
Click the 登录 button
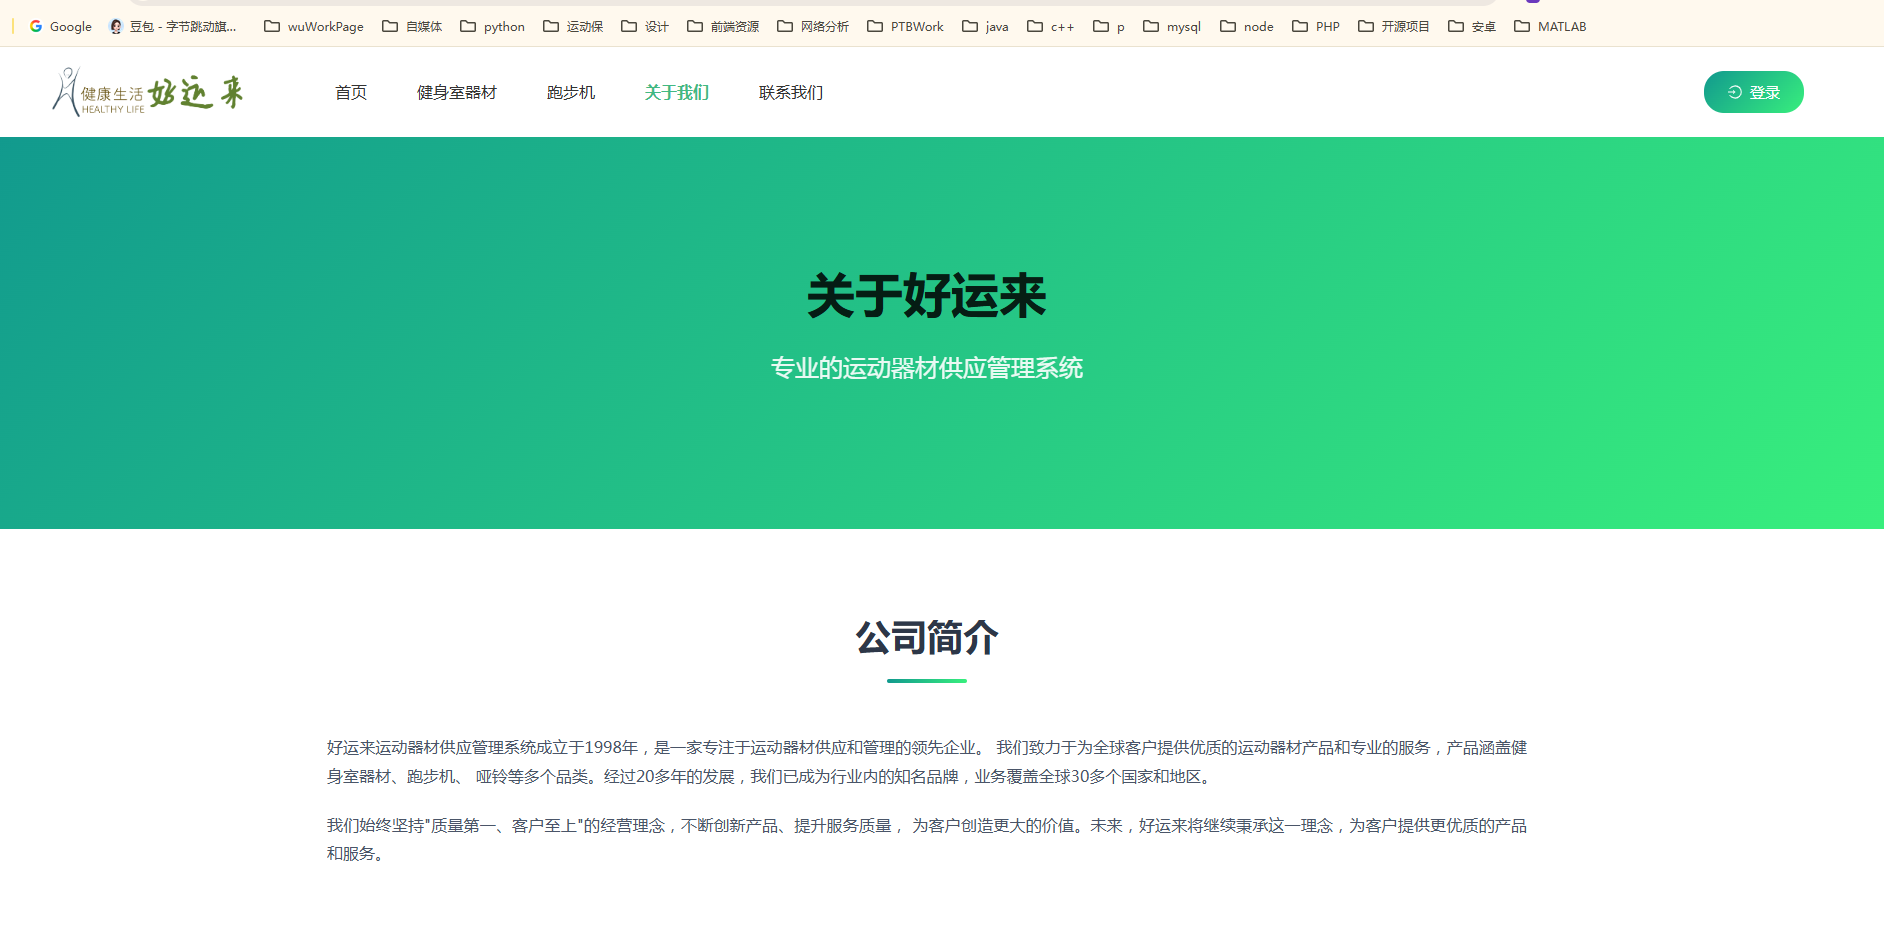click(x=1753, y=91)
